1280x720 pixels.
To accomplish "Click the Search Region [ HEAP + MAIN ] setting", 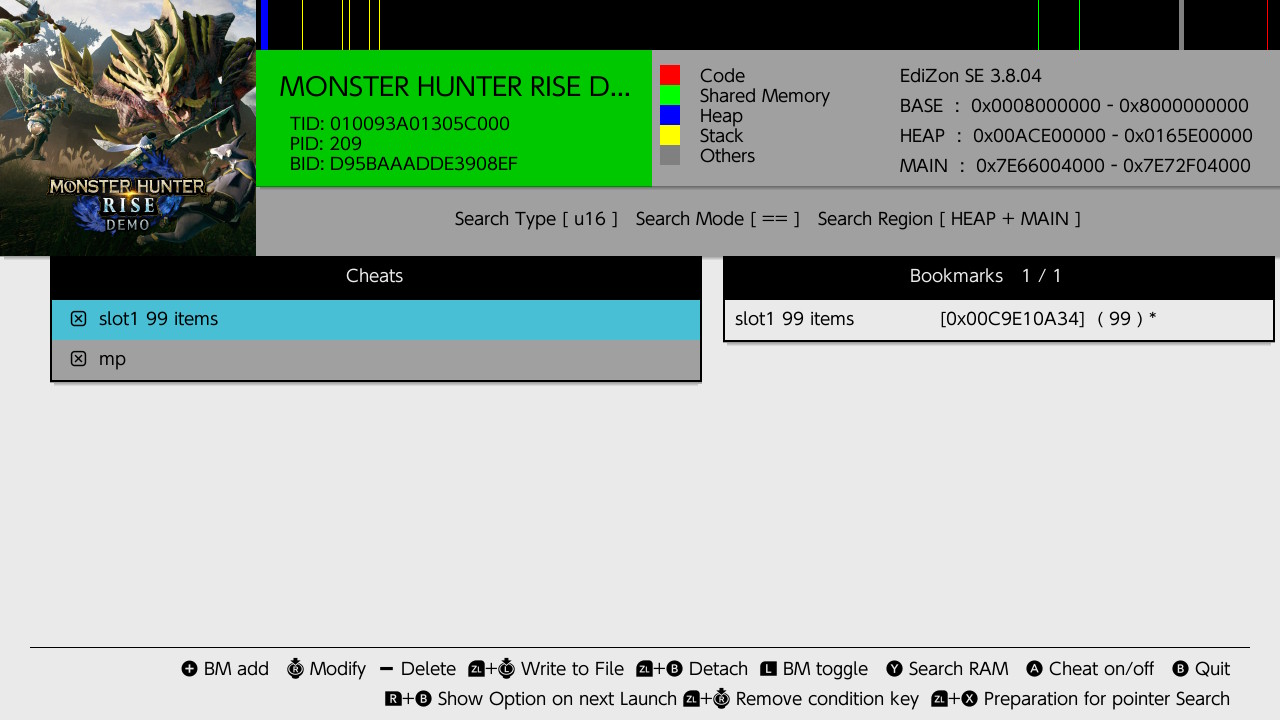I will point(949,219).
